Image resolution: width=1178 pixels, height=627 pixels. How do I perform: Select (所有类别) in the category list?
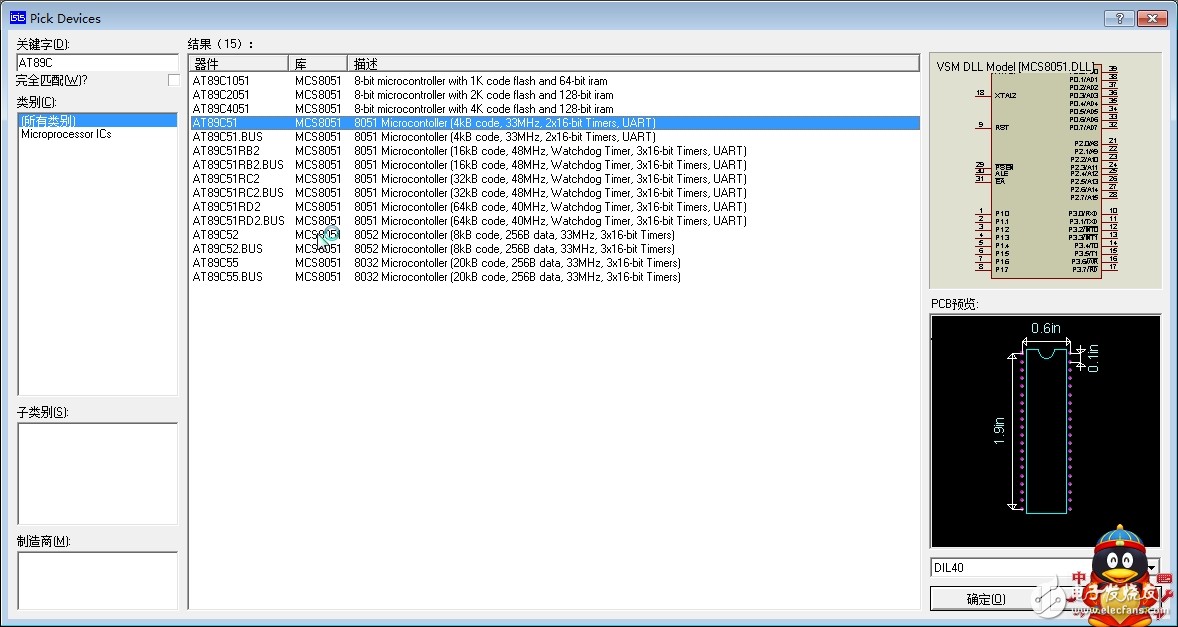pos(97,120)
